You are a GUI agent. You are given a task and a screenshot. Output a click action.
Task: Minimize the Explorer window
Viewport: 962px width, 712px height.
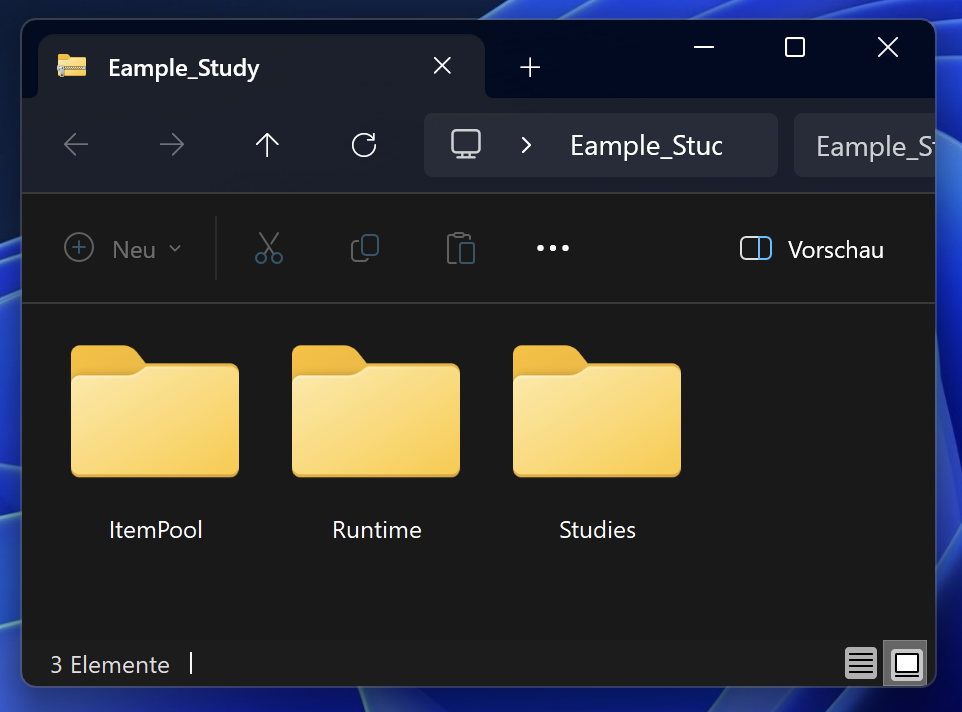704,47
